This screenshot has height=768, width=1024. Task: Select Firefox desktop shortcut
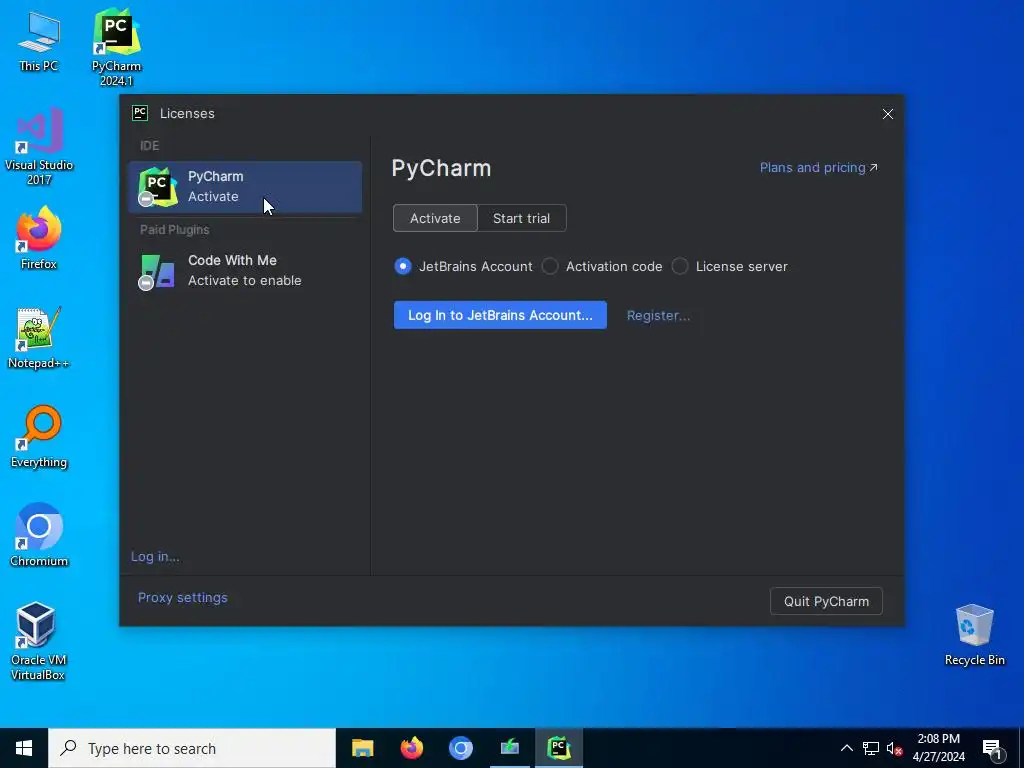[x=39, y=238]
